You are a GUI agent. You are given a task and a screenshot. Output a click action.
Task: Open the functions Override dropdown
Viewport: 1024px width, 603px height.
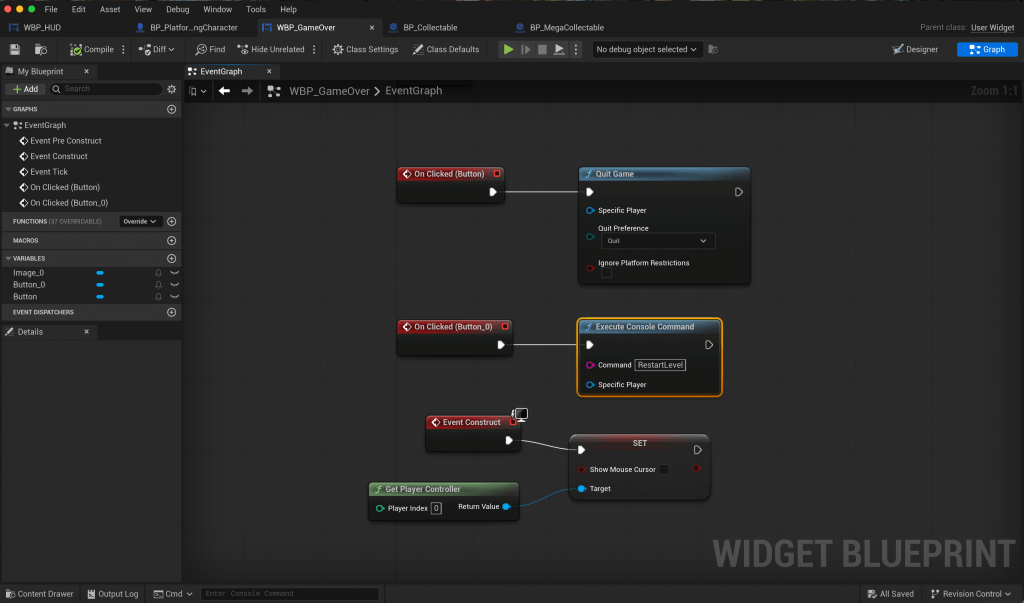[140, 221]
